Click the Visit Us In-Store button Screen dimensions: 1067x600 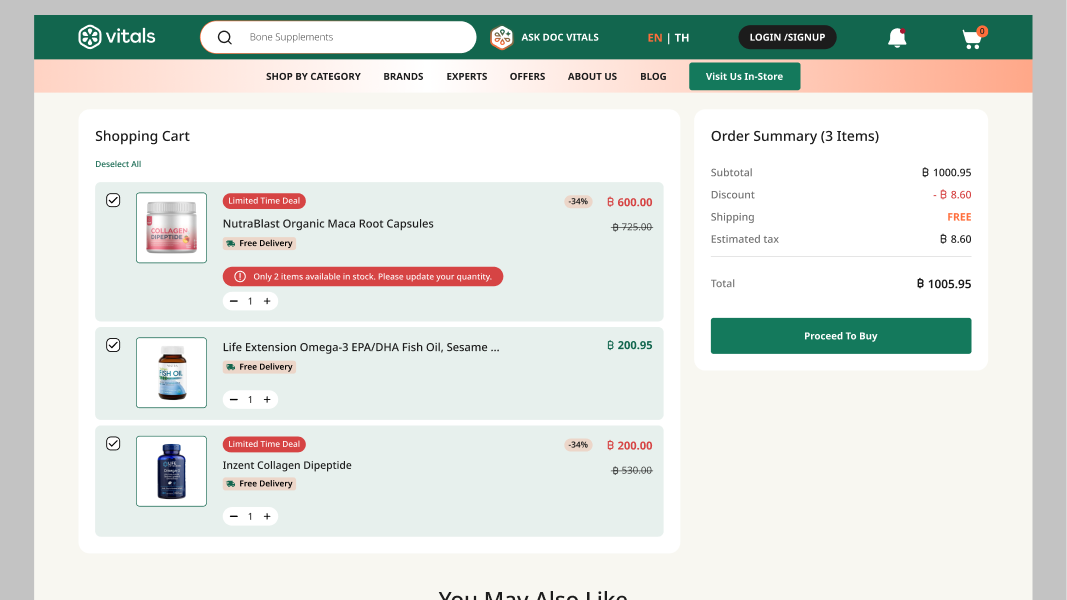[x=744, y=76]
